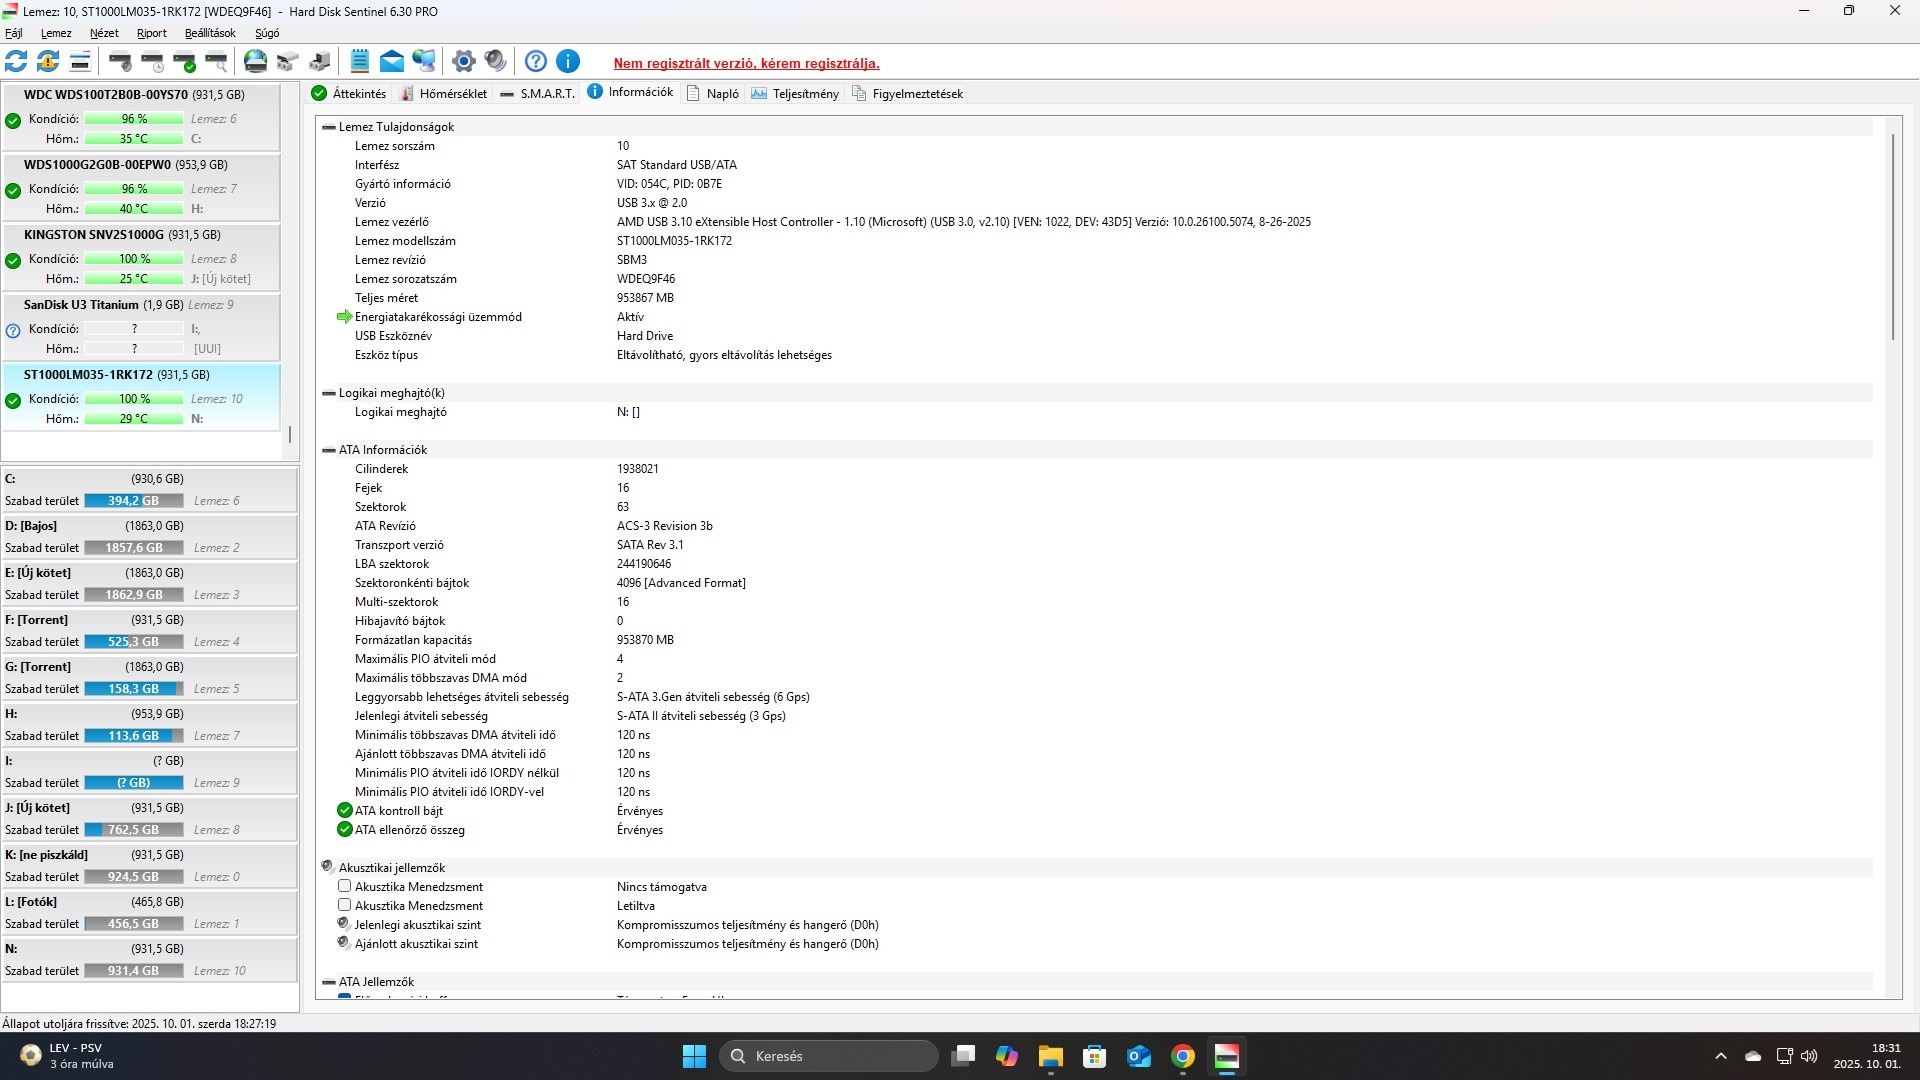
Task: Collapse the ATA Információk section
Action: click(328, 450)
